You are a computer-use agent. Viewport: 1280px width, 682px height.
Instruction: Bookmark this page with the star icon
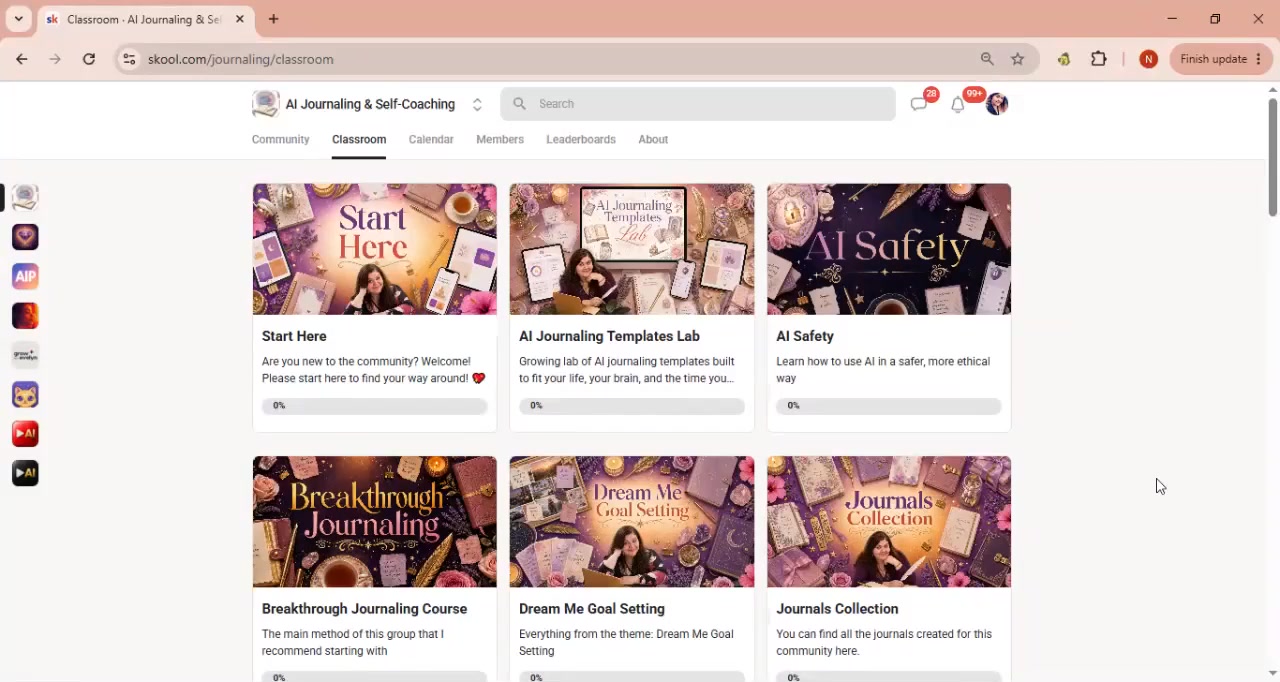[1018, 59]
